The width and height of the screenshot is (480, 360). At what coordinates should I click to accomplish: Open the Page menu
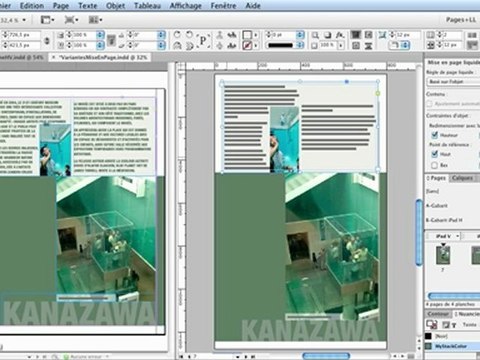click(x=61, y=5)
